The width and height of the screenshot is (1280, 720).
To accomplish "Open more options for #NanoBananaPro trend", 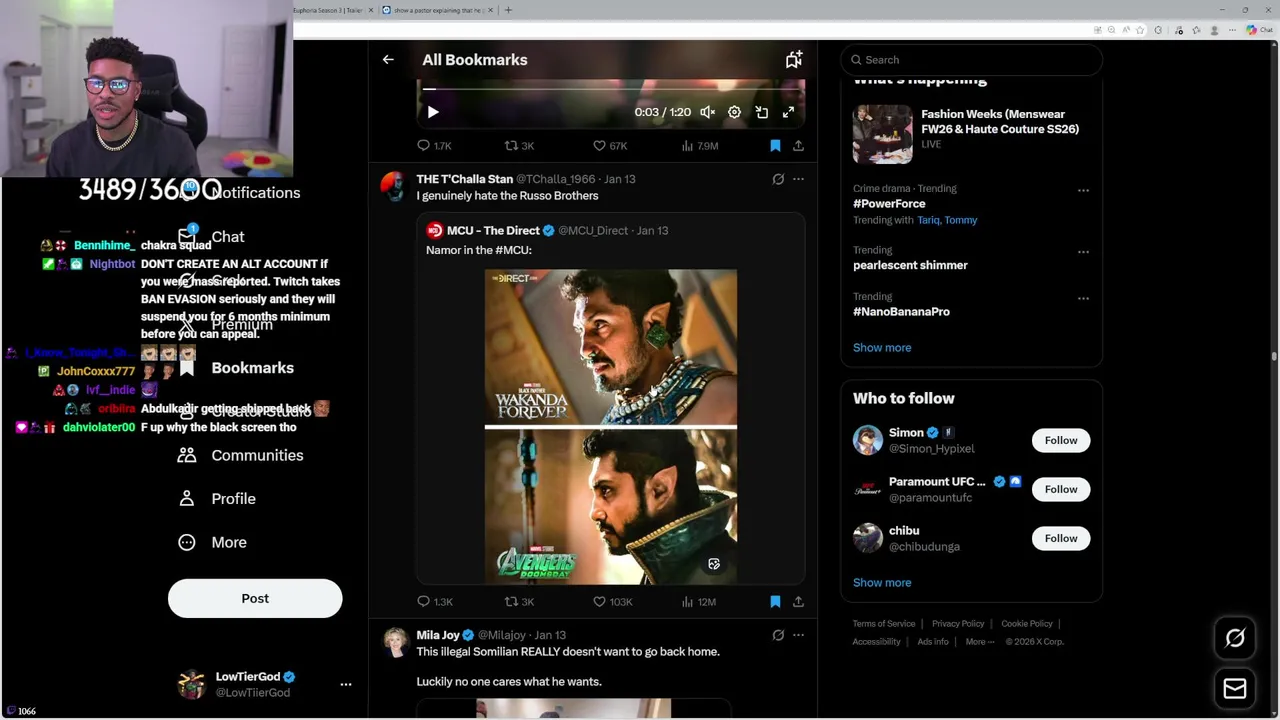I will tap(1083, 298).
